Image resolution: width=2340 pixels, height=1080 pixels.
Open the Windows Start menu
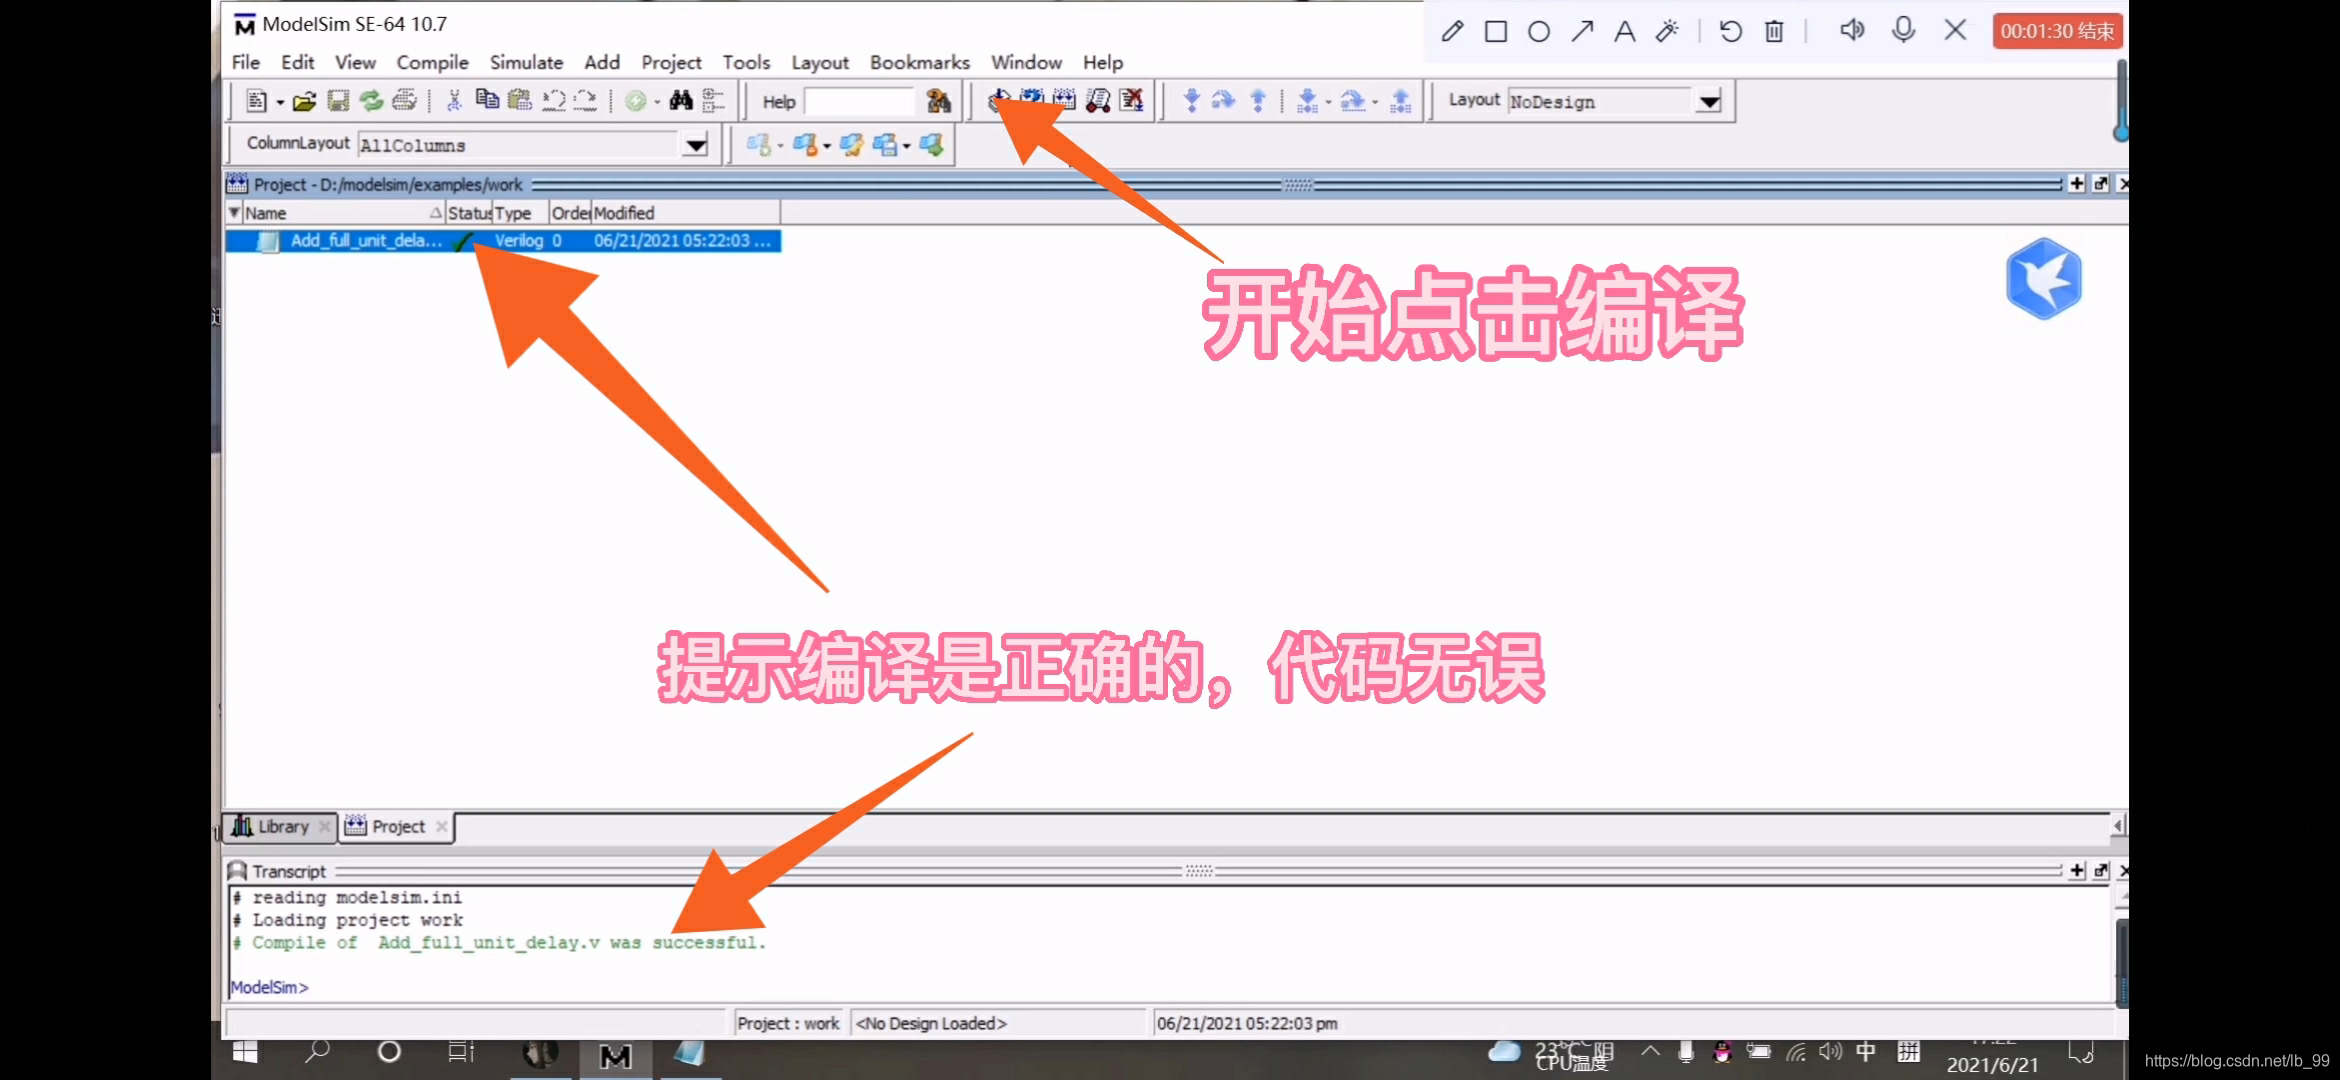[243, 1053]
